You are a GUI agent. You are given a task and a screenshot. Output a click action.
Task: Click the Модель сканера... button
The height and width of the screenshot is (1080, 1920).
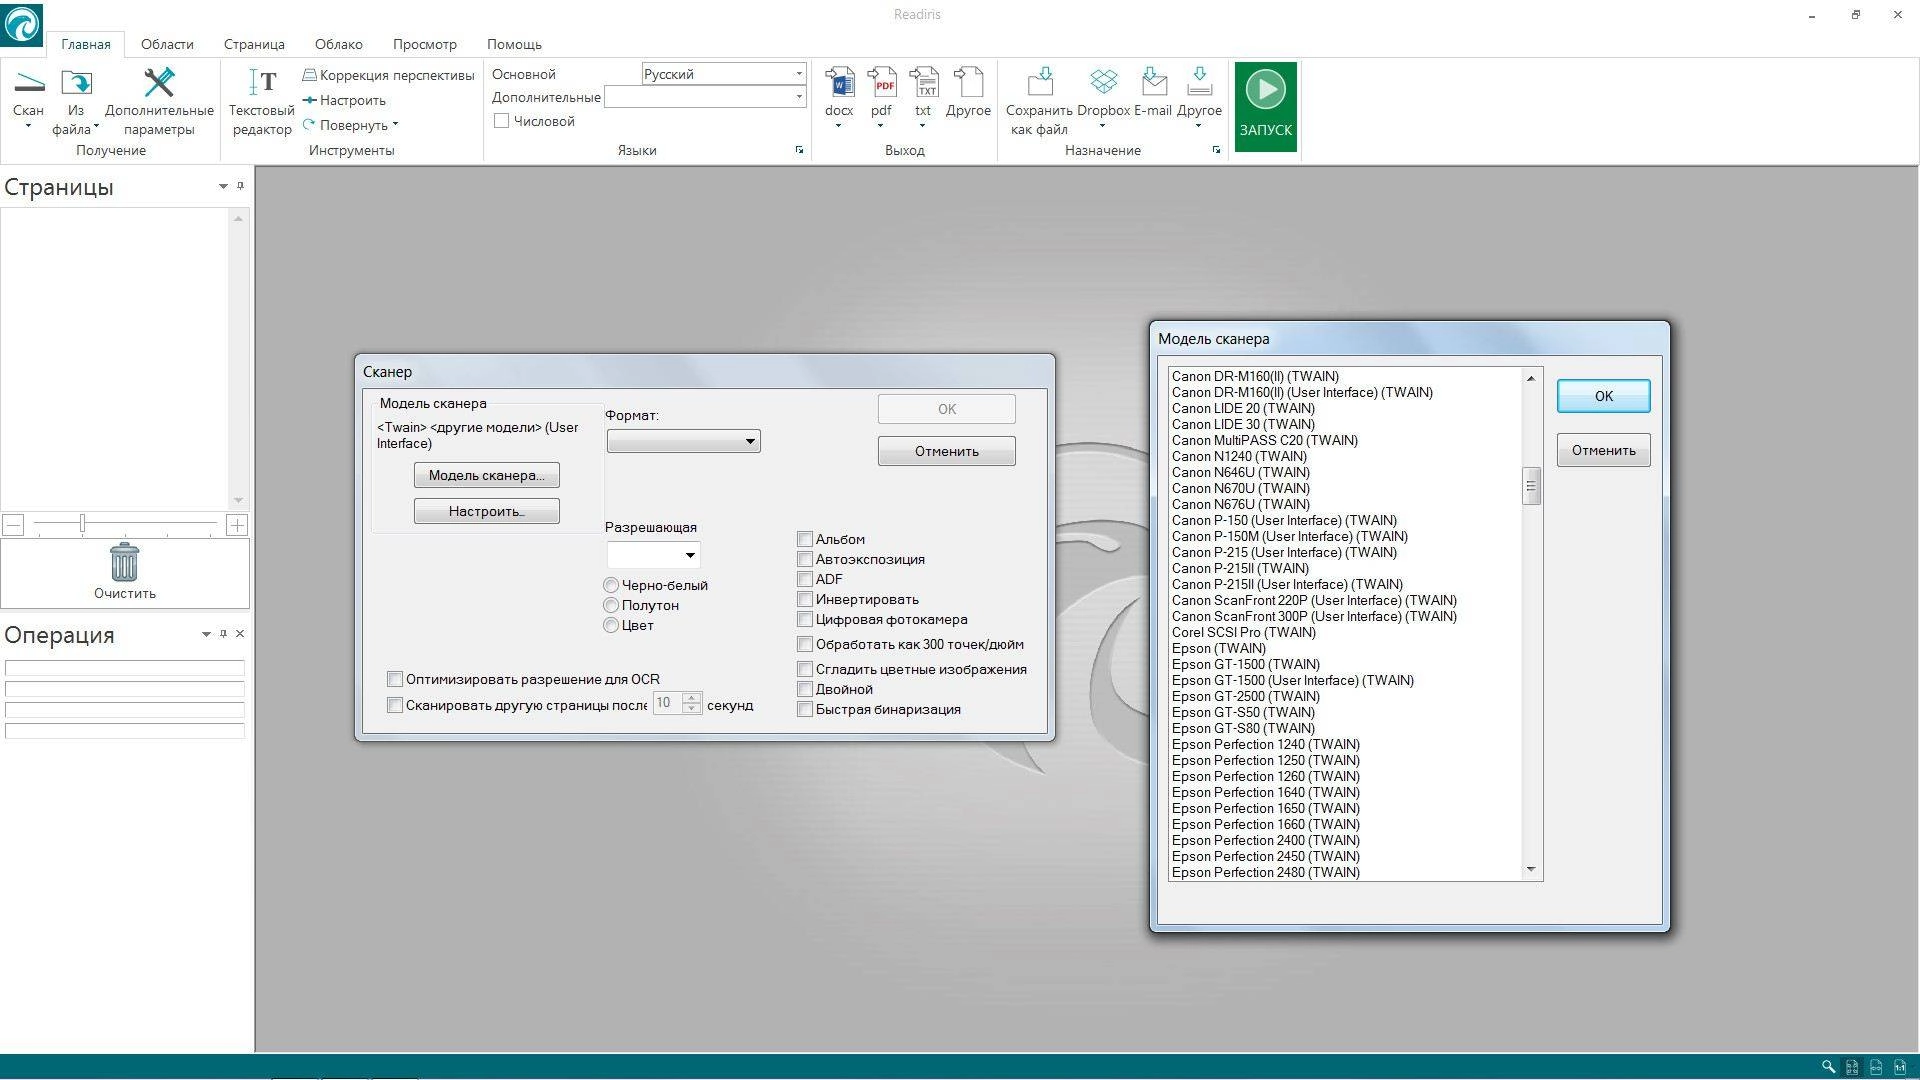pyautogui.click(x=487, y=475)
